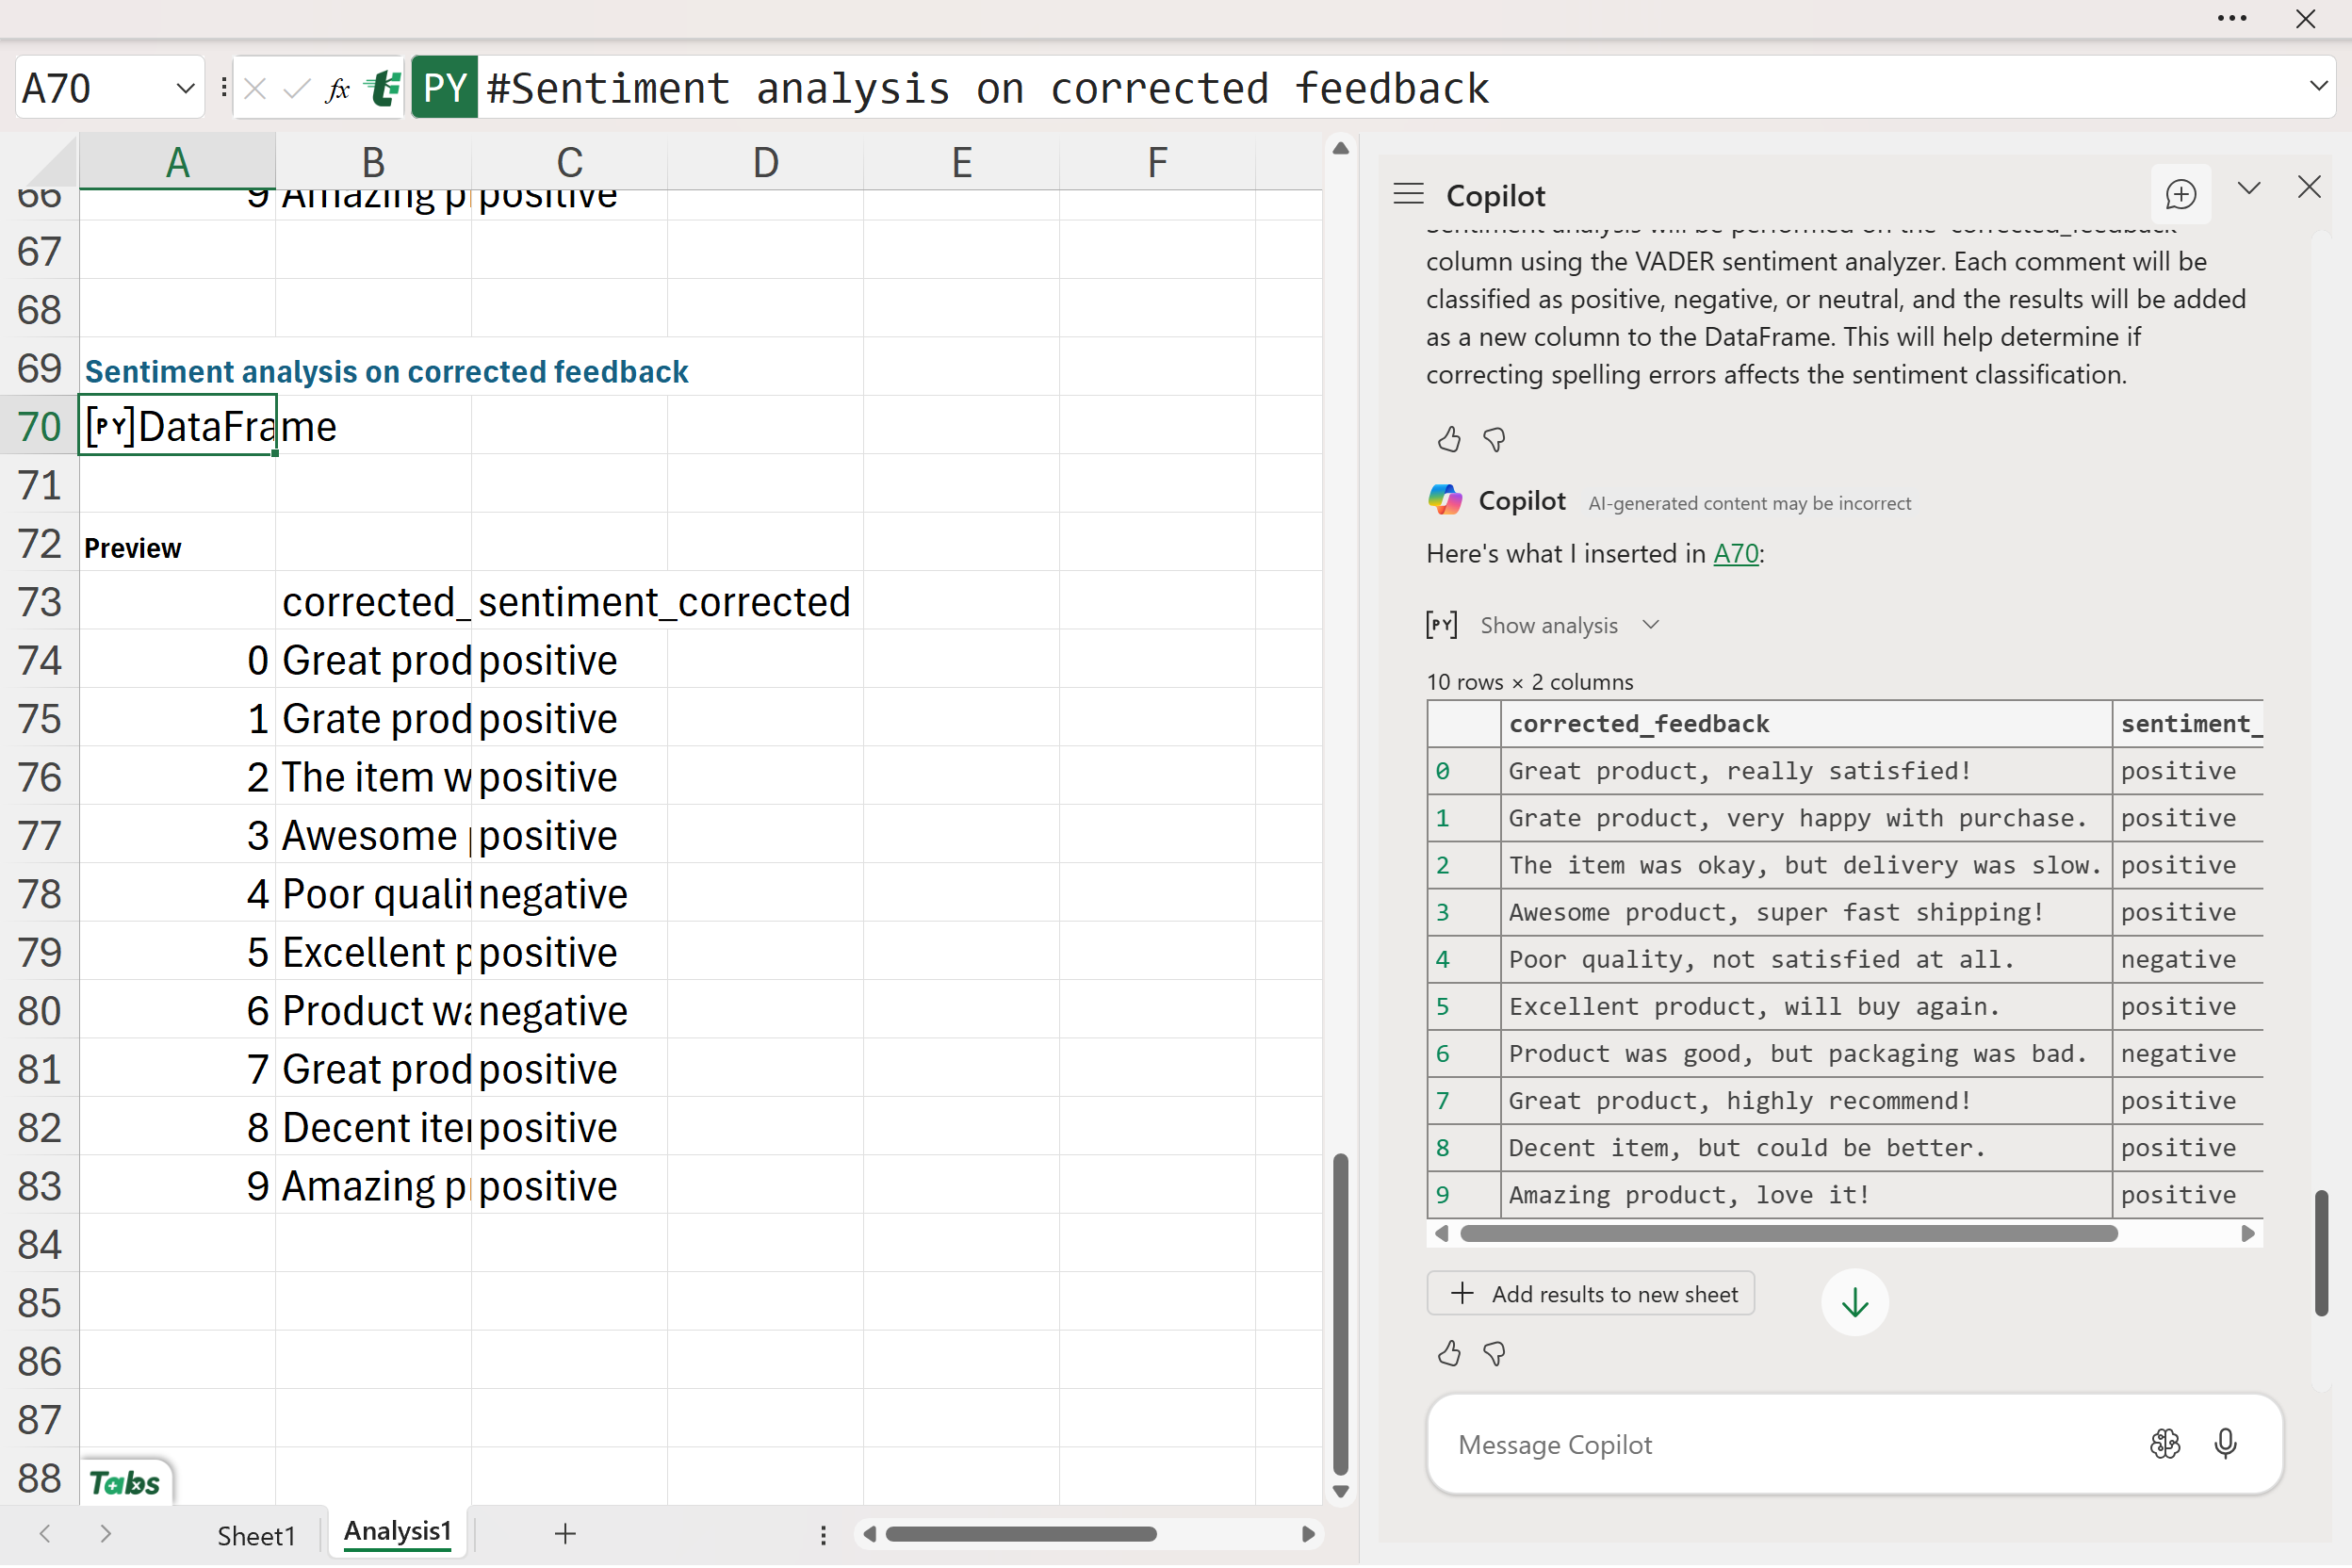Click the green PY Python mode badge
This screenshot has width=2352, height=1568.
444,89
